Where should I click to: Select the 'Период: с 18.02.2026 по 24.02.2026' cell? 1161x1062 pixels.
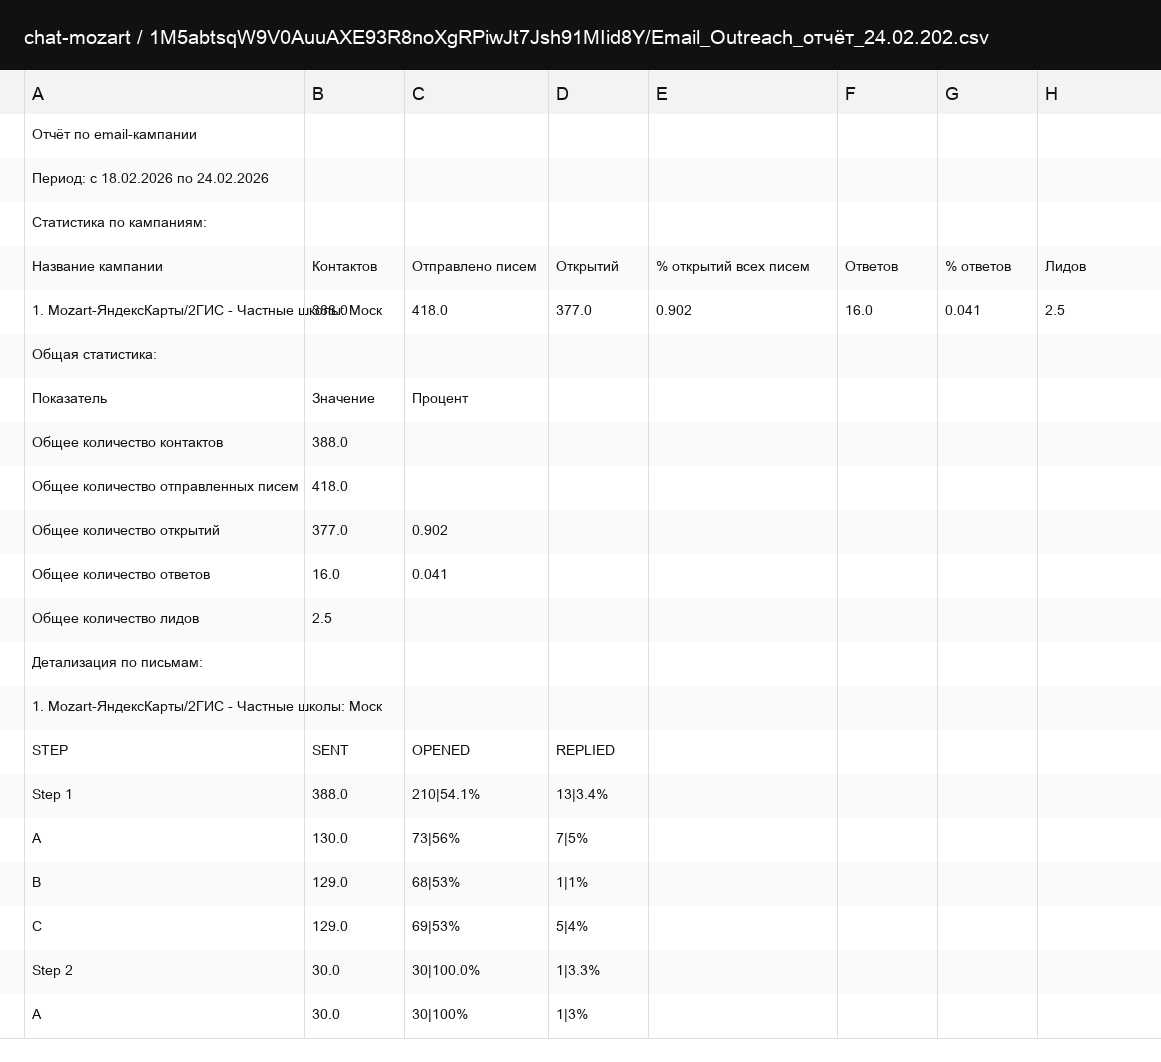coord(164,178)
